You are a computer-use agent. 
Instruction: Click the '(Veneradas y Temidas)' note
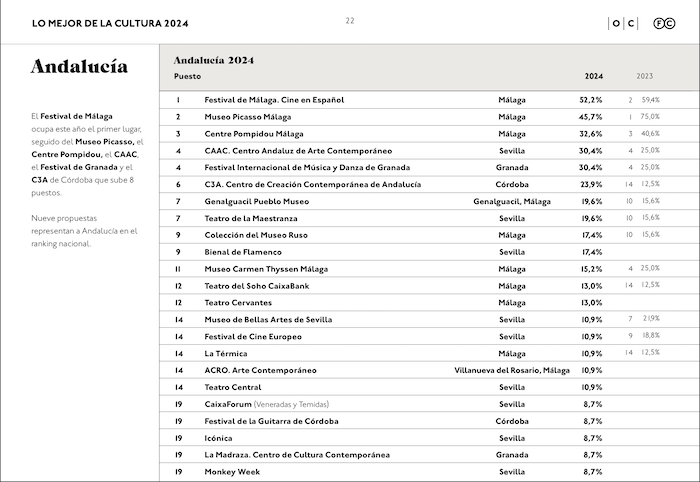292,404
